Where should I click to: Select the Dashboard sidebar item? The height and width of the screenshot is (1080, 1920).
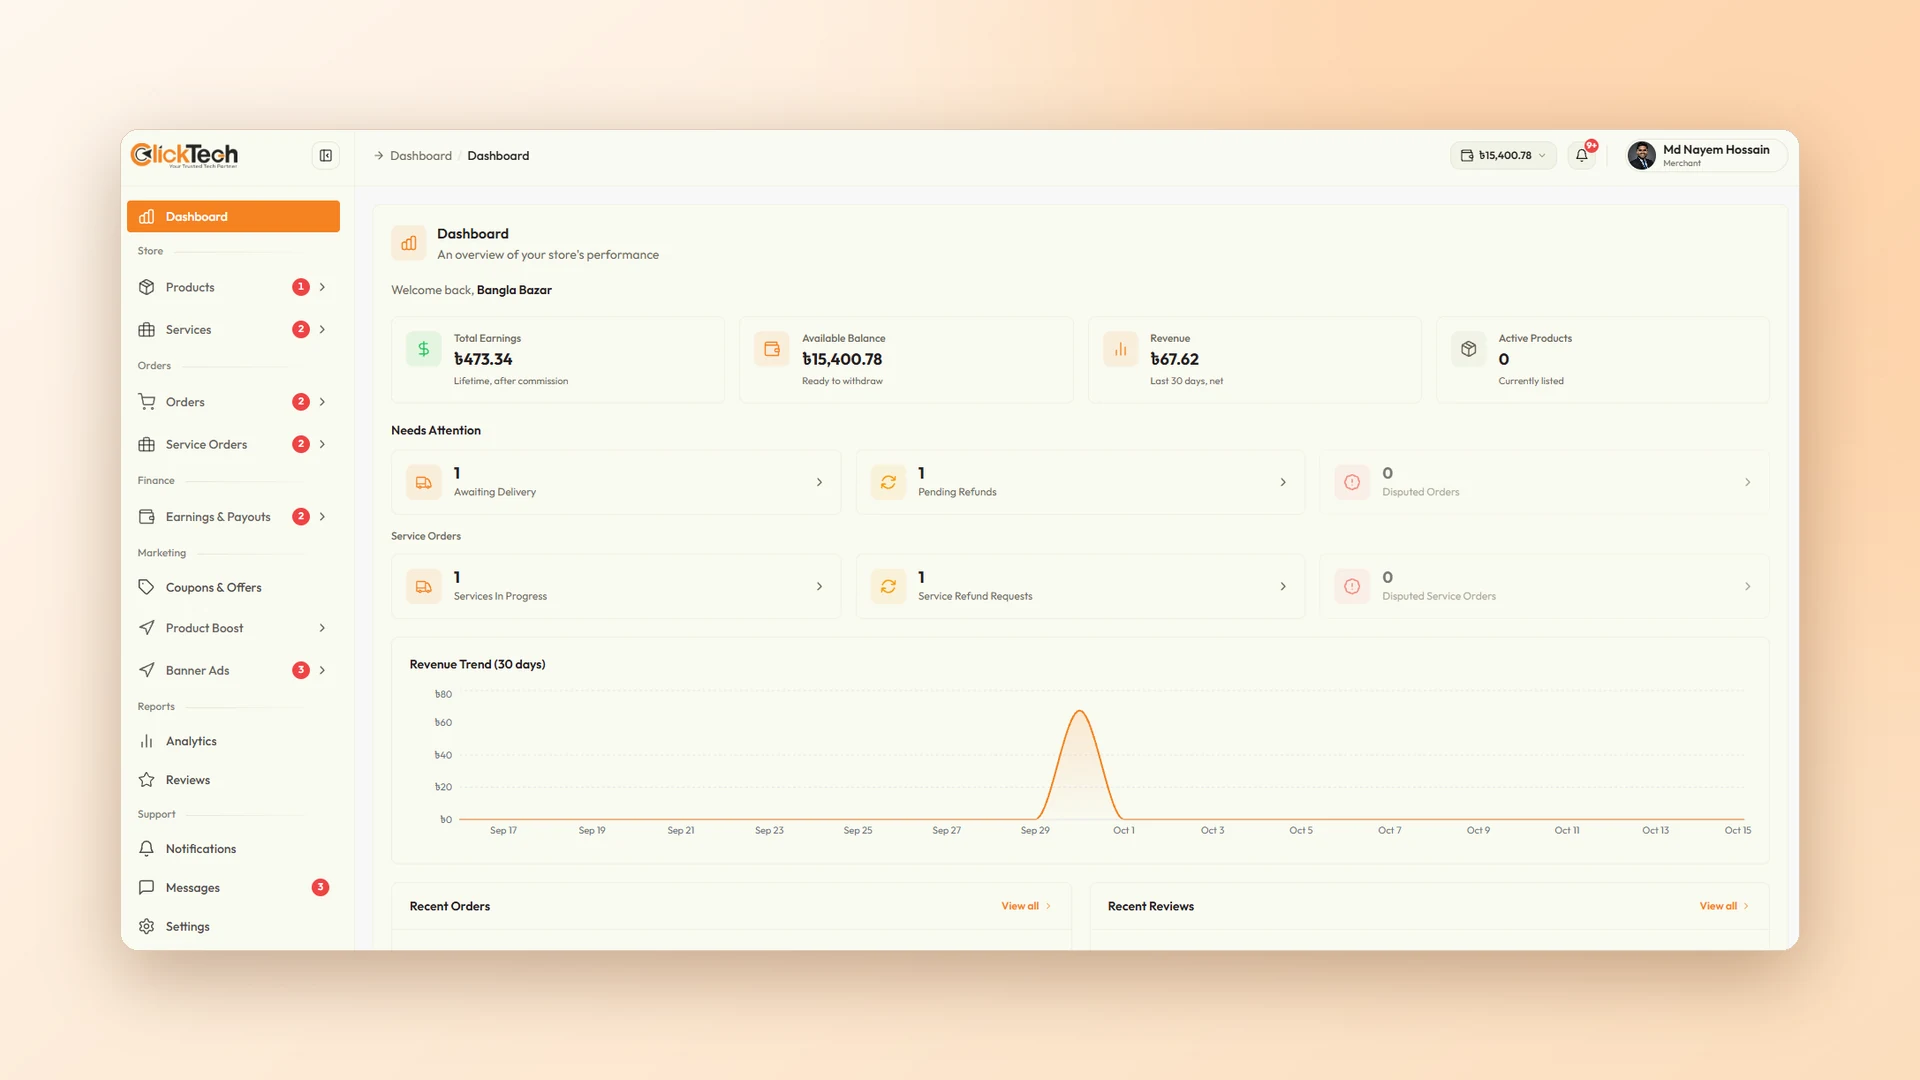coord(233,216)
